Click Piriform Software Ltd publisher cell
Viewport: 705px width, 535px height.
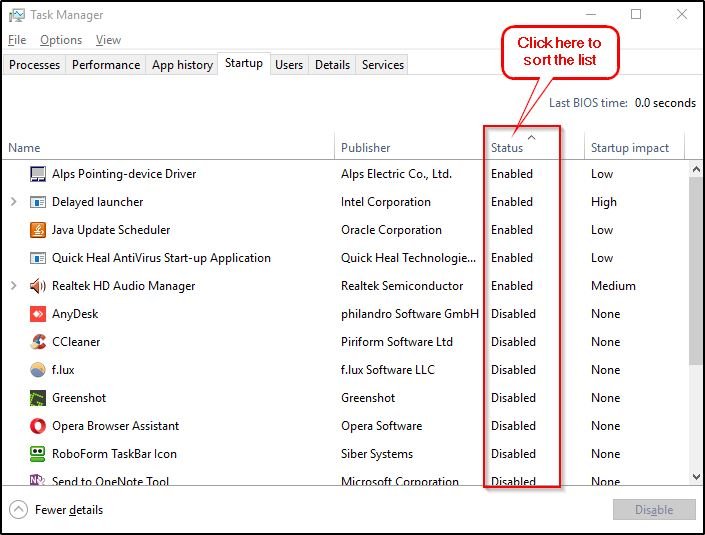click(x=397, y=342)
